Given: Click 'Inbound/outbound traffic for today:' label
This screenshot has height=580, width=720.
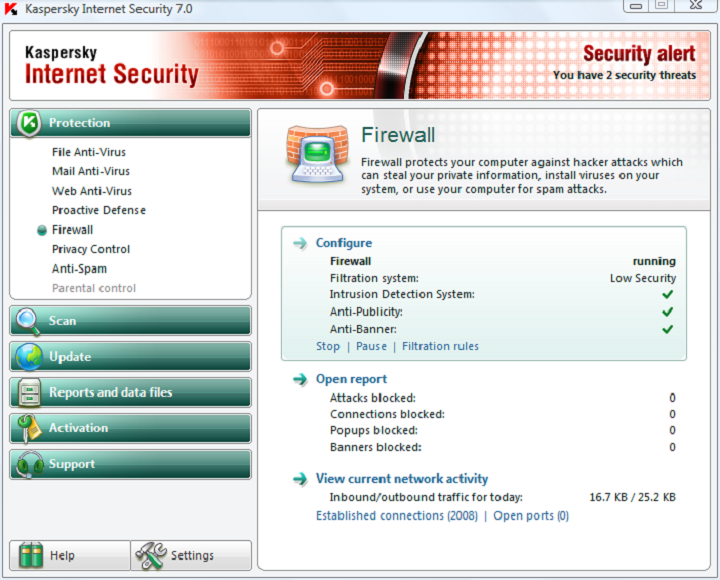Looking at the screenshot, I should pyautogui.click(x=426, y=497).
